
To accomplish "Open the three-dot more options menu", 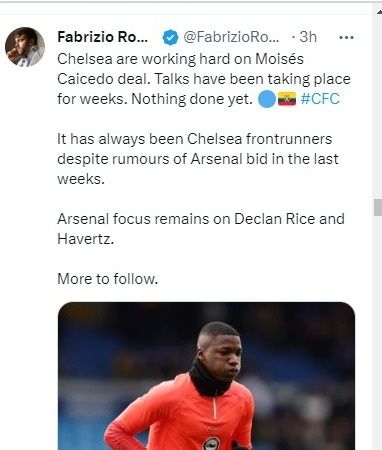I will coord(346,37).
